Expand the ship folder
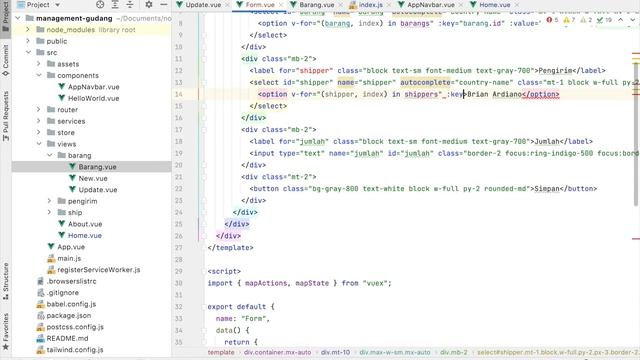The height and width of the screenshot is (360, 640). [49, 213]
